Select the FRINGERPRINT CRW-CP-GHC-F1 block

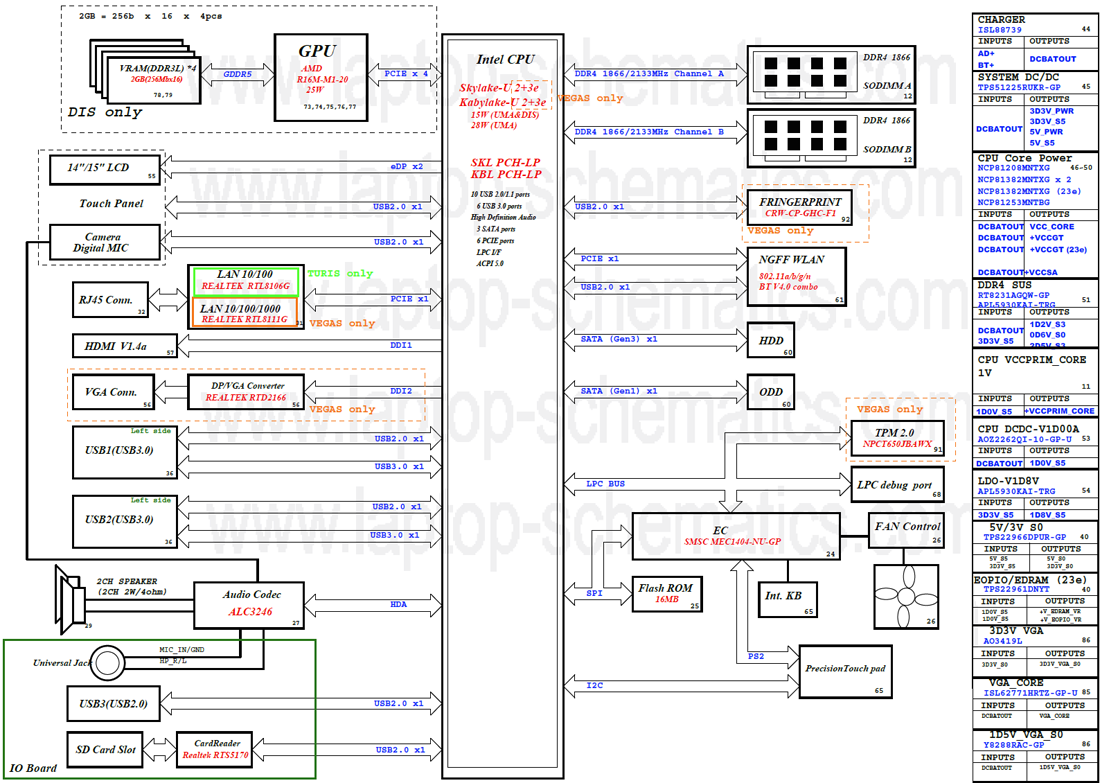(x=799, y=206)
